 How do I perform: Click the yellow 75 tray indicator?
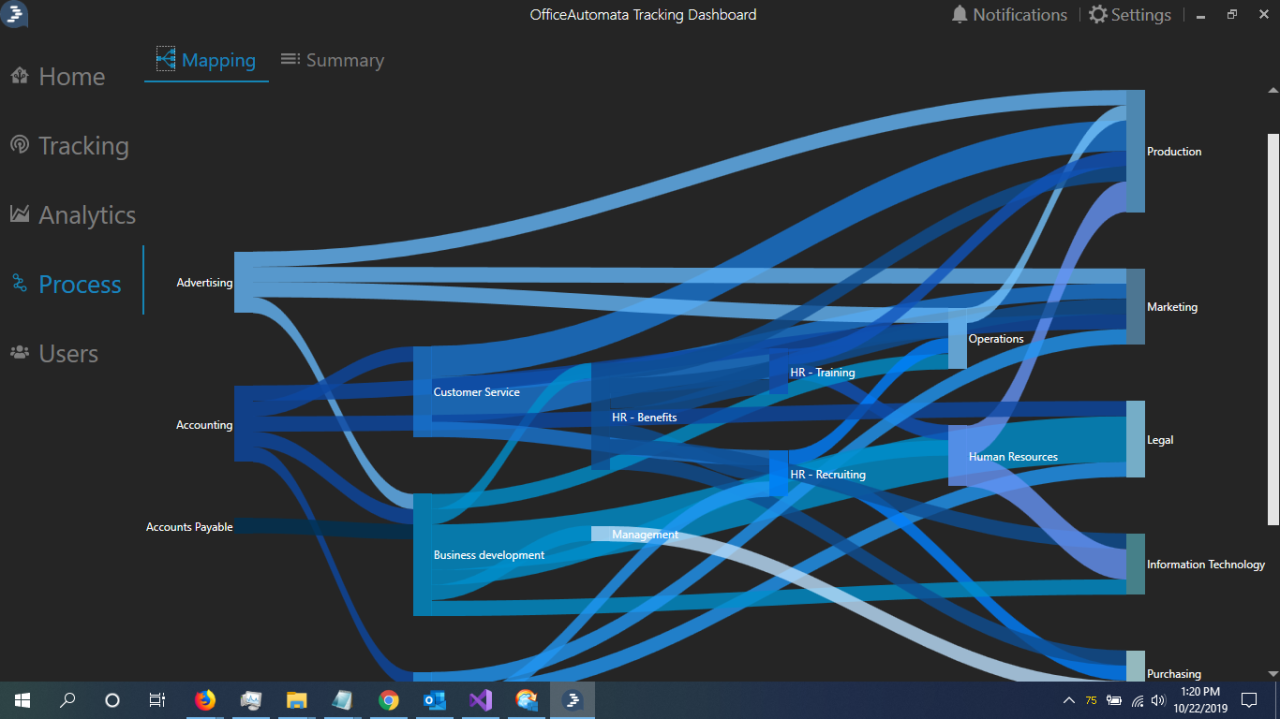coord(1091,700)
